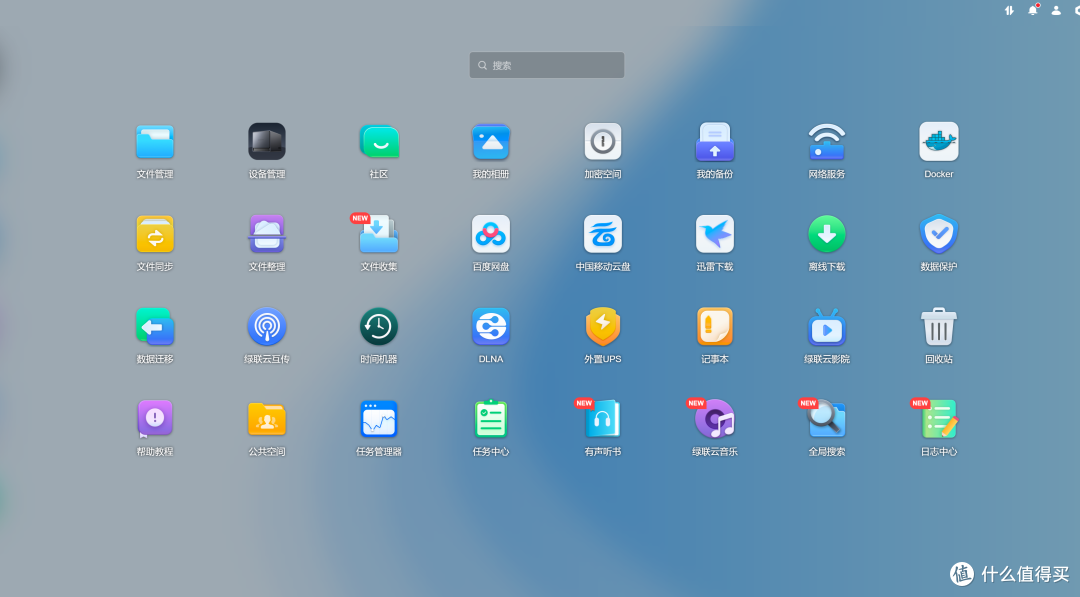1080x597 pixels.
Task: Open the 回收站 recycle bin
Action: click(939, 327)
